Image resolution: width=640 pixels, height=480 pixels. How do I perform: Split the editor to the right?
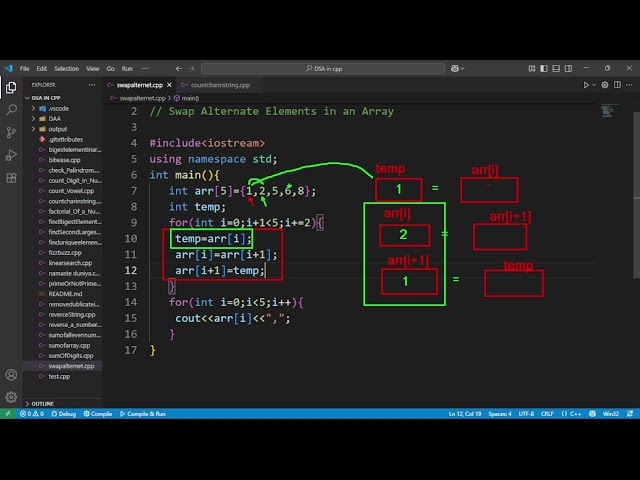[617, 85]
